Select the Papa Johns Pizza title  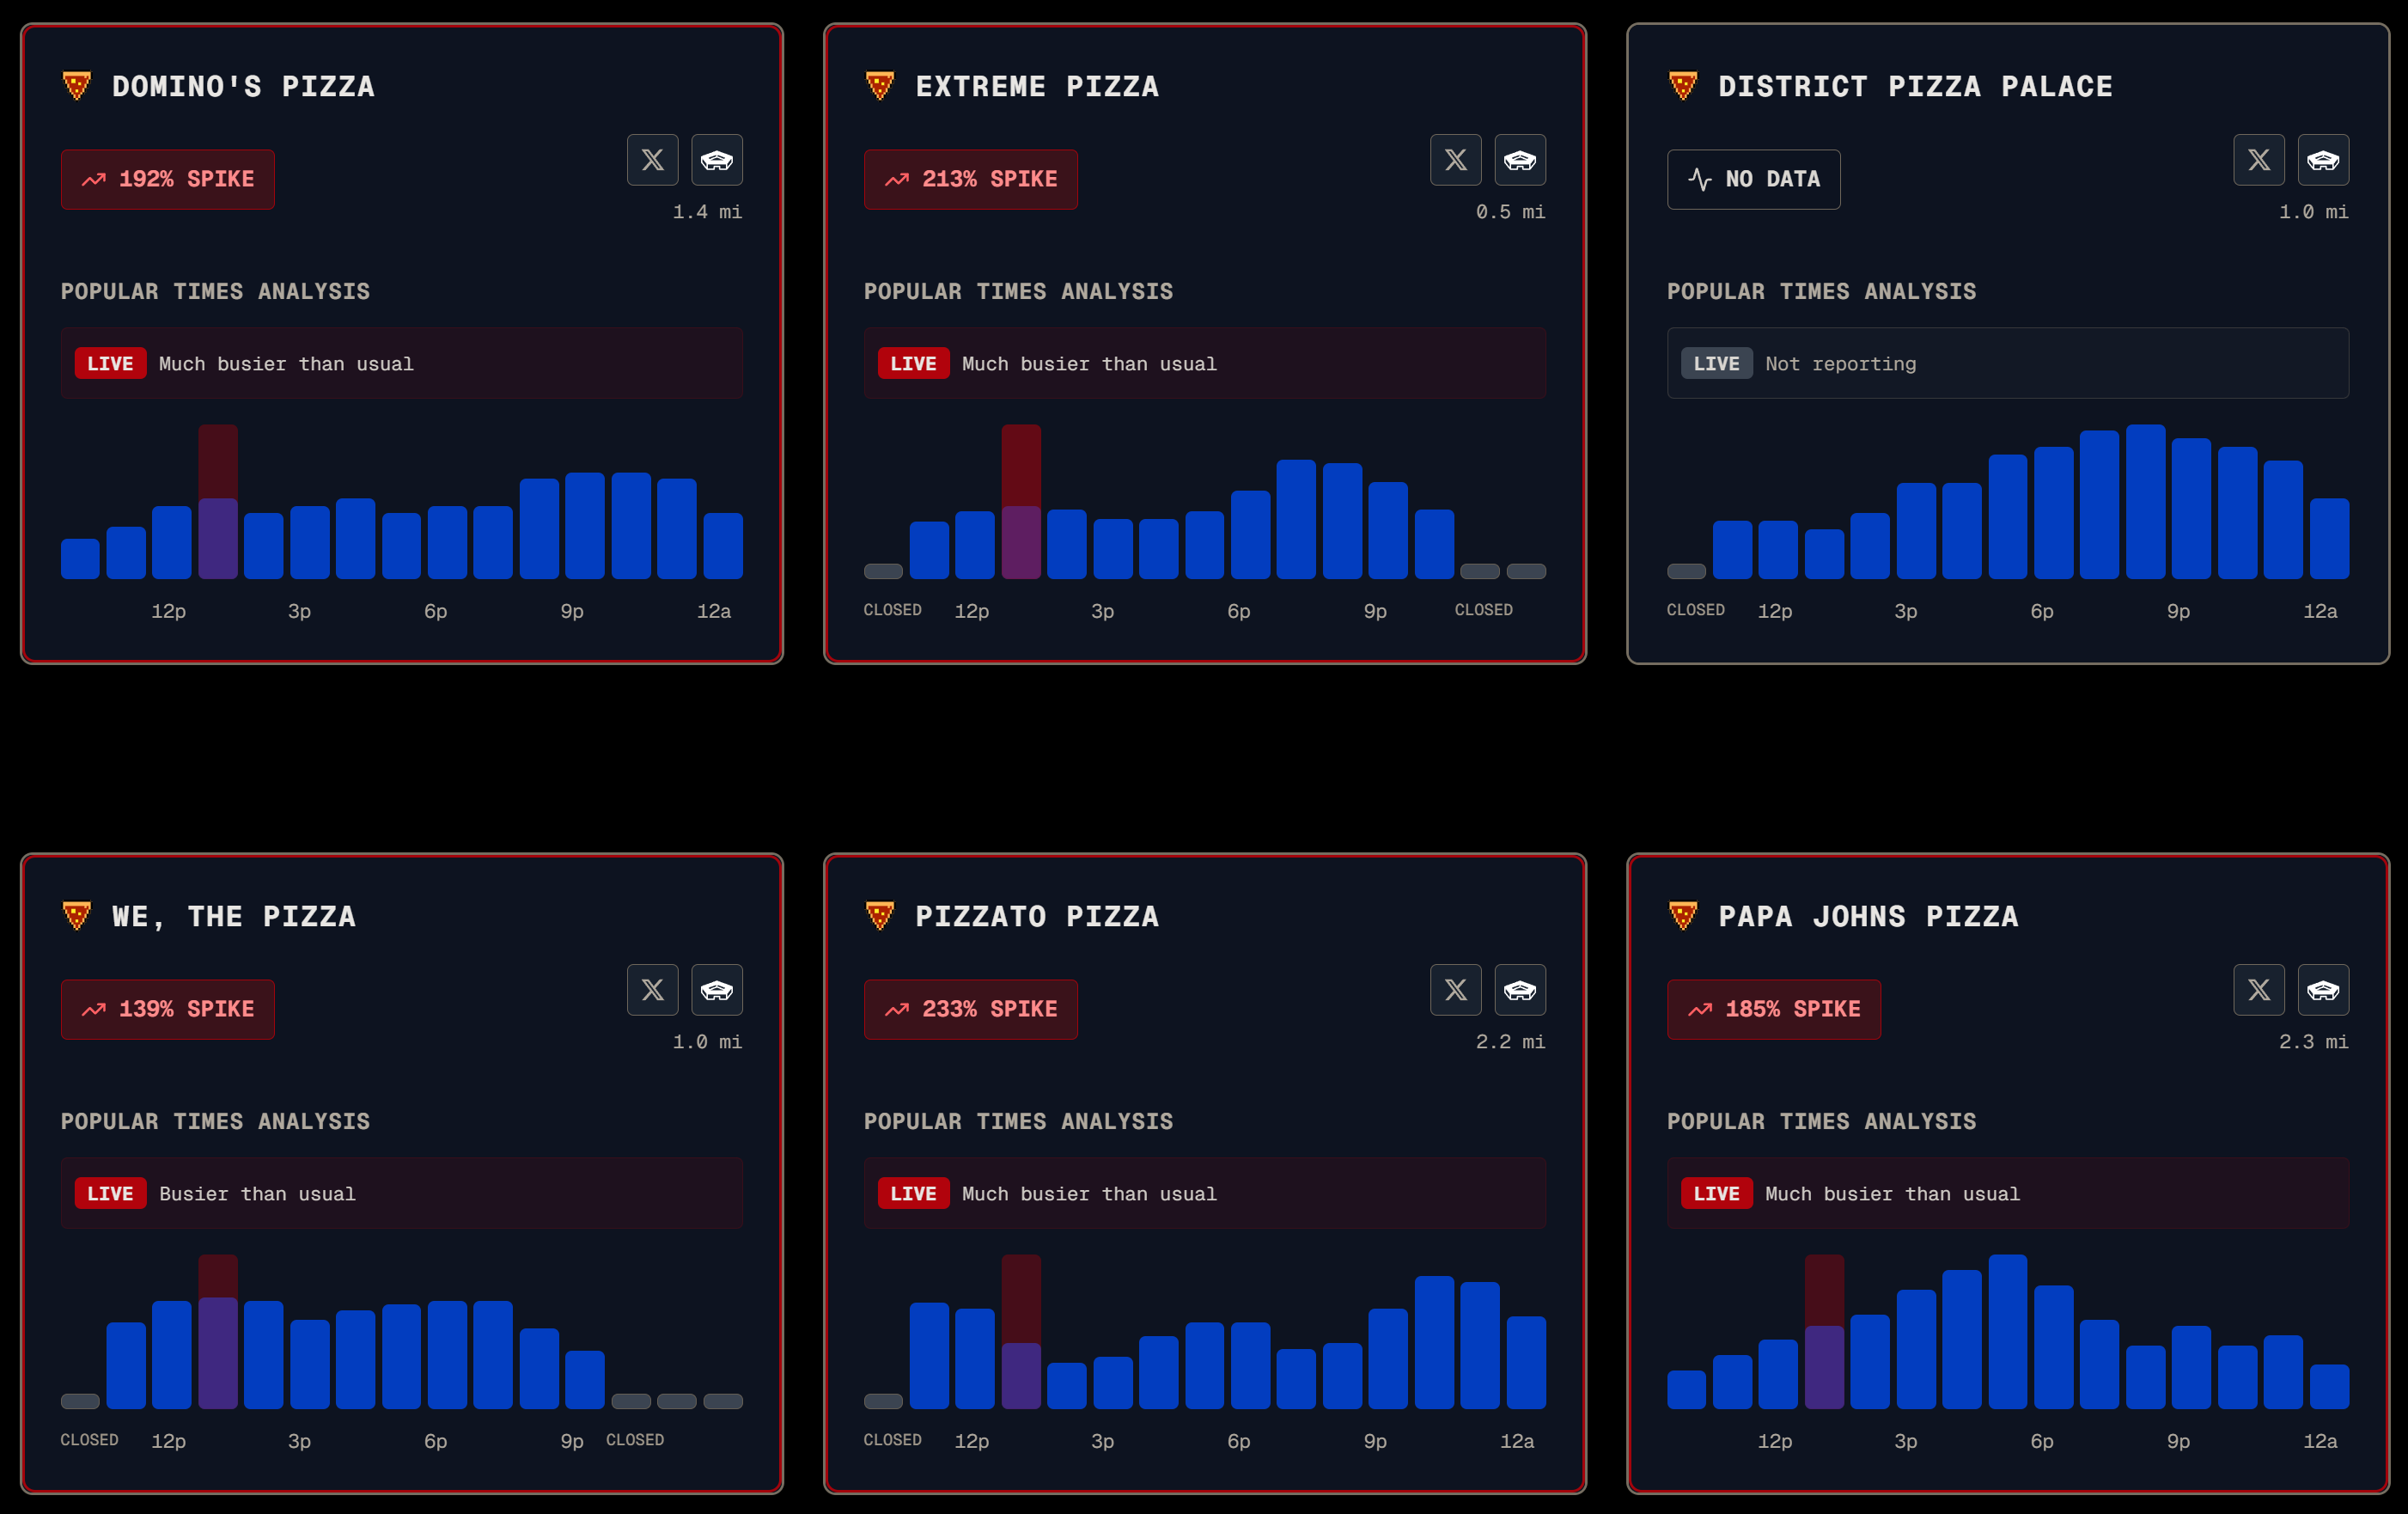(1868, 917)
